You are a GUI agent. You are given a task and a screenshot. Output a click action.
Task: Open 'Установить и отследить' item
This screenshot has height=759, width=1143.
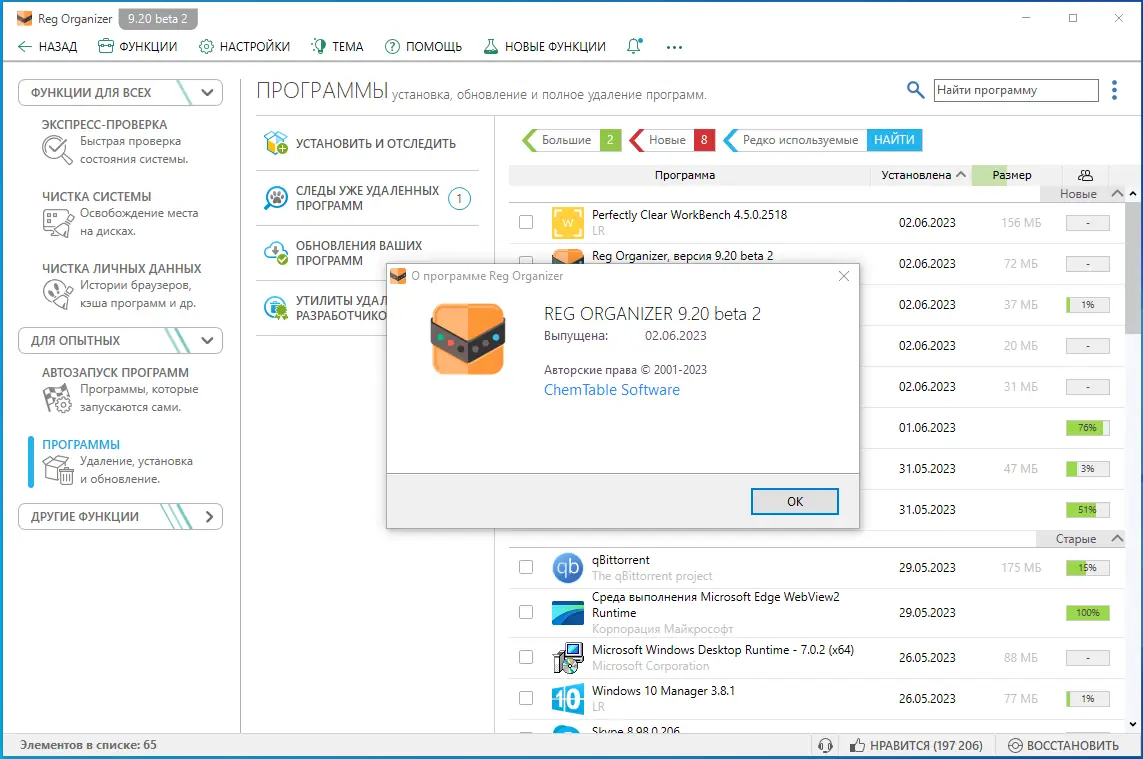click(367, 144)
